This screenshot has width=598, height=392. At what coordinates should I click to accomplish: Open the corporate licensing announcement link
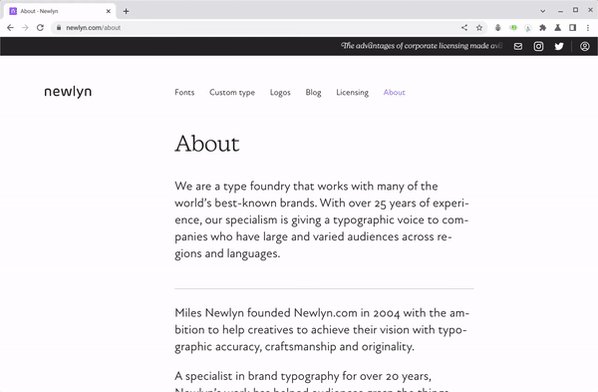pos(421,46)
